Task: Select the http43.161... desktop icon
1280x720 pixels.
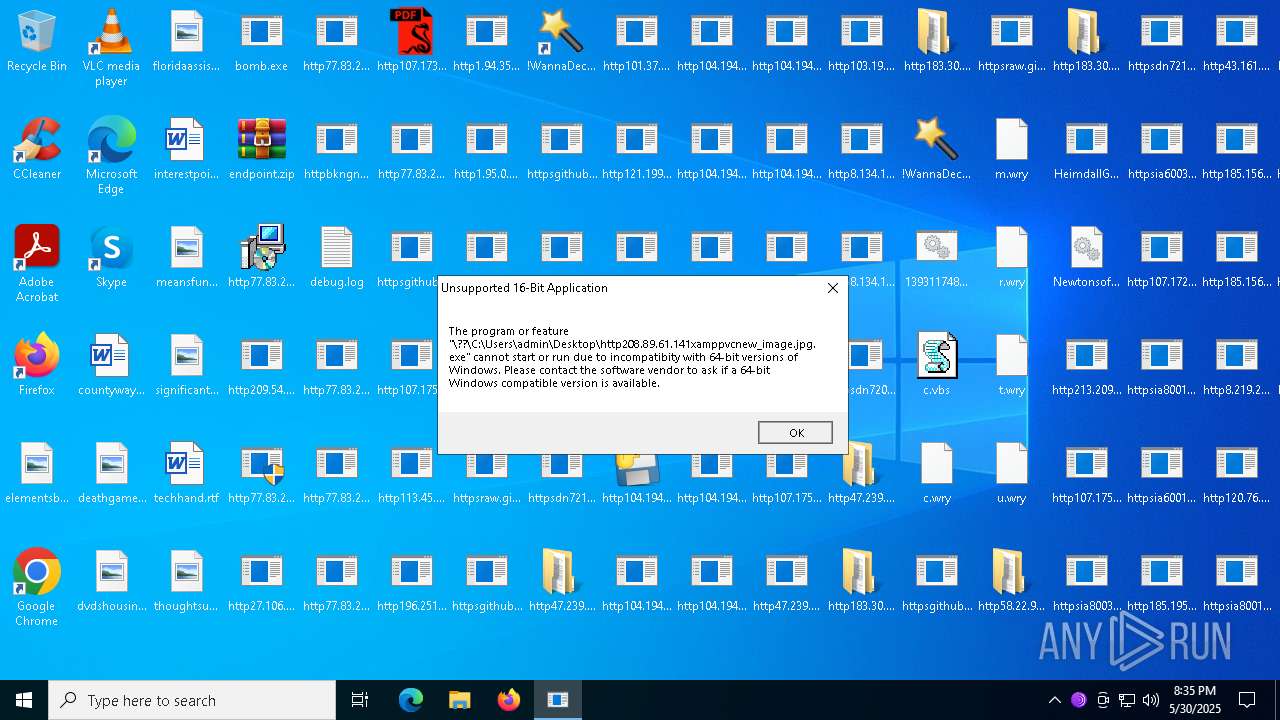Action: pos(1236,41)
